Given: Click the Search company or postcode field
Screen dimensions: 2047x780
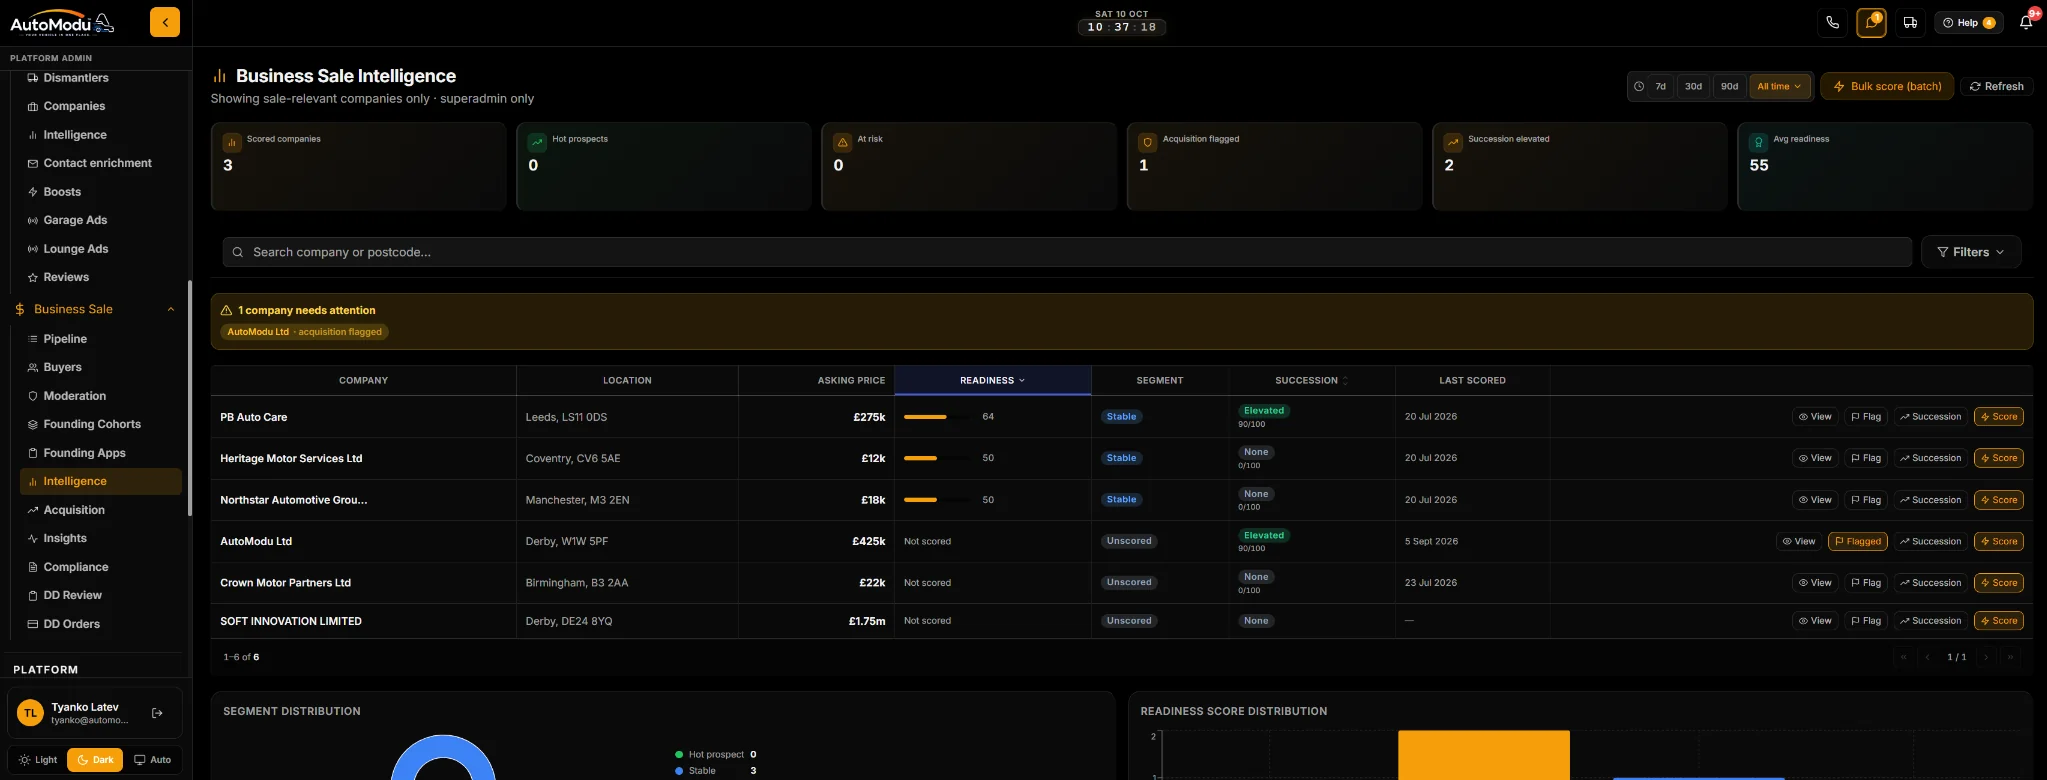Looking at the screenshot, I should pos(1067,252).
